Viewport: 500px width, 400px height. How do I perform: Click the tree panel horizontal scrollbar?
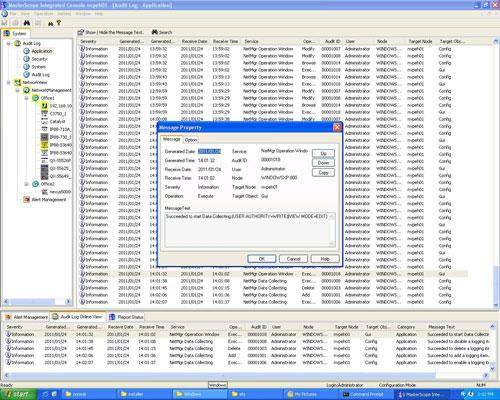coord(37,301)
